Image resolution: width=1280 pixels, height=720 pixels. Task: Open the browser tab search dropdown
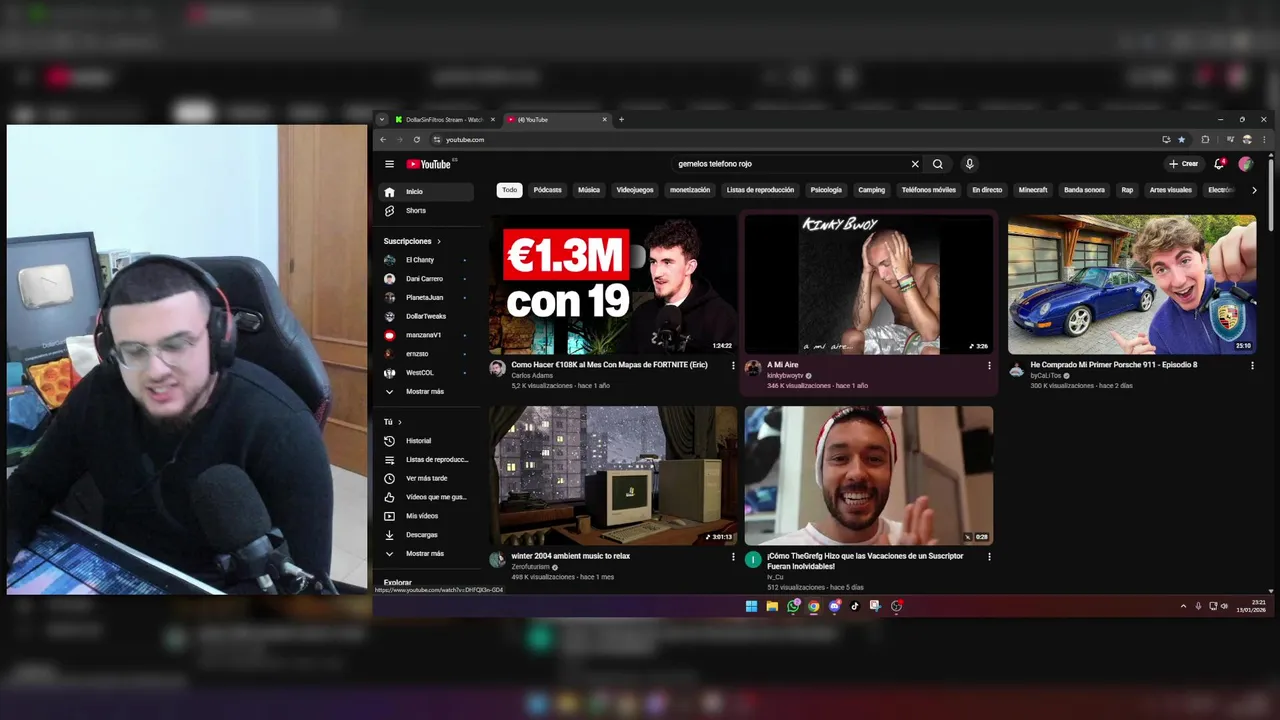point(381,120)
